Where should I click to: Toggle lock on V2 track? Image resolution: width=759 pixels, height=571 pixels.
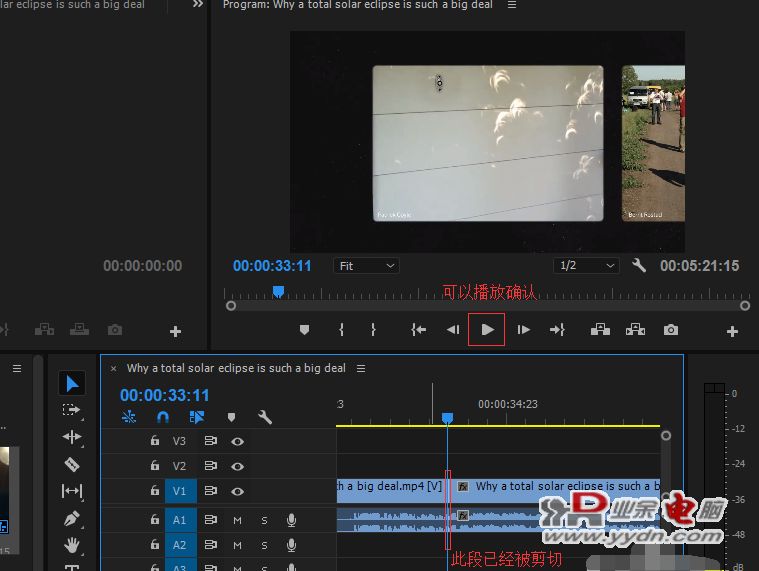click(154, 466)
